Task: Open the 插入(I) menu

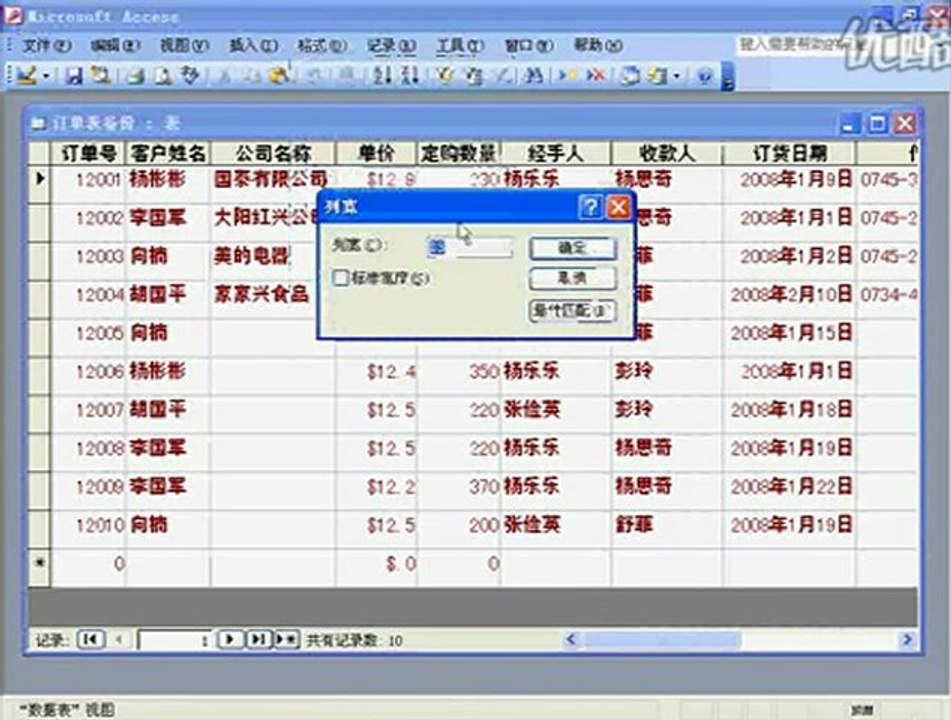Action: (253, 45)
